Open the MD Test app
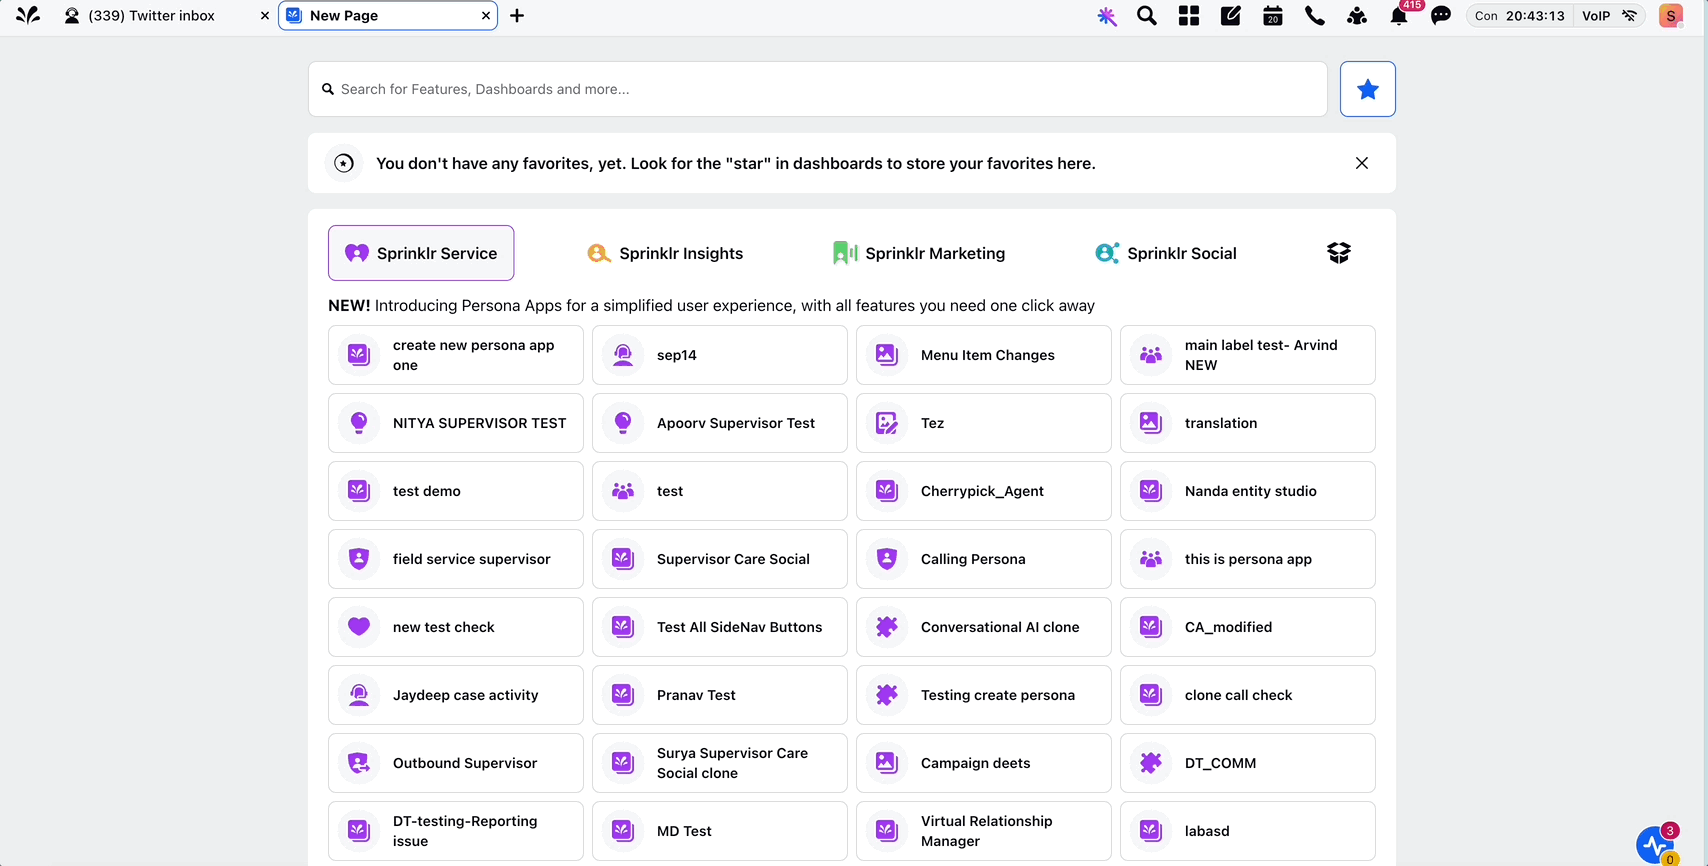The height and width of the screenshot is (866, 1708). click(719, 831)
